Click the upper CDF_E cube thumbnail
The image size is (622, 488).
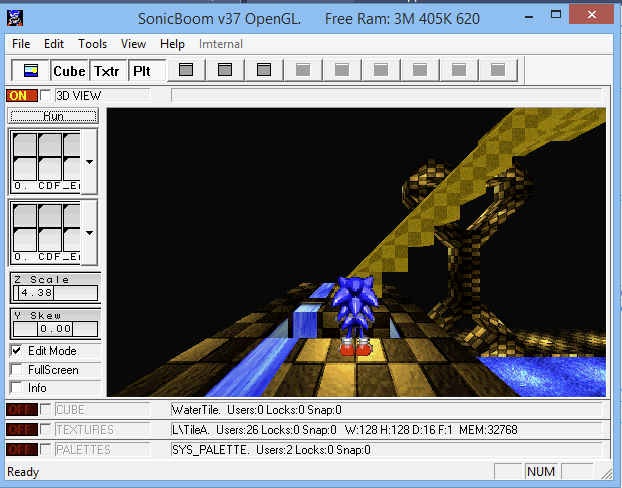click(x=46, y=161)
